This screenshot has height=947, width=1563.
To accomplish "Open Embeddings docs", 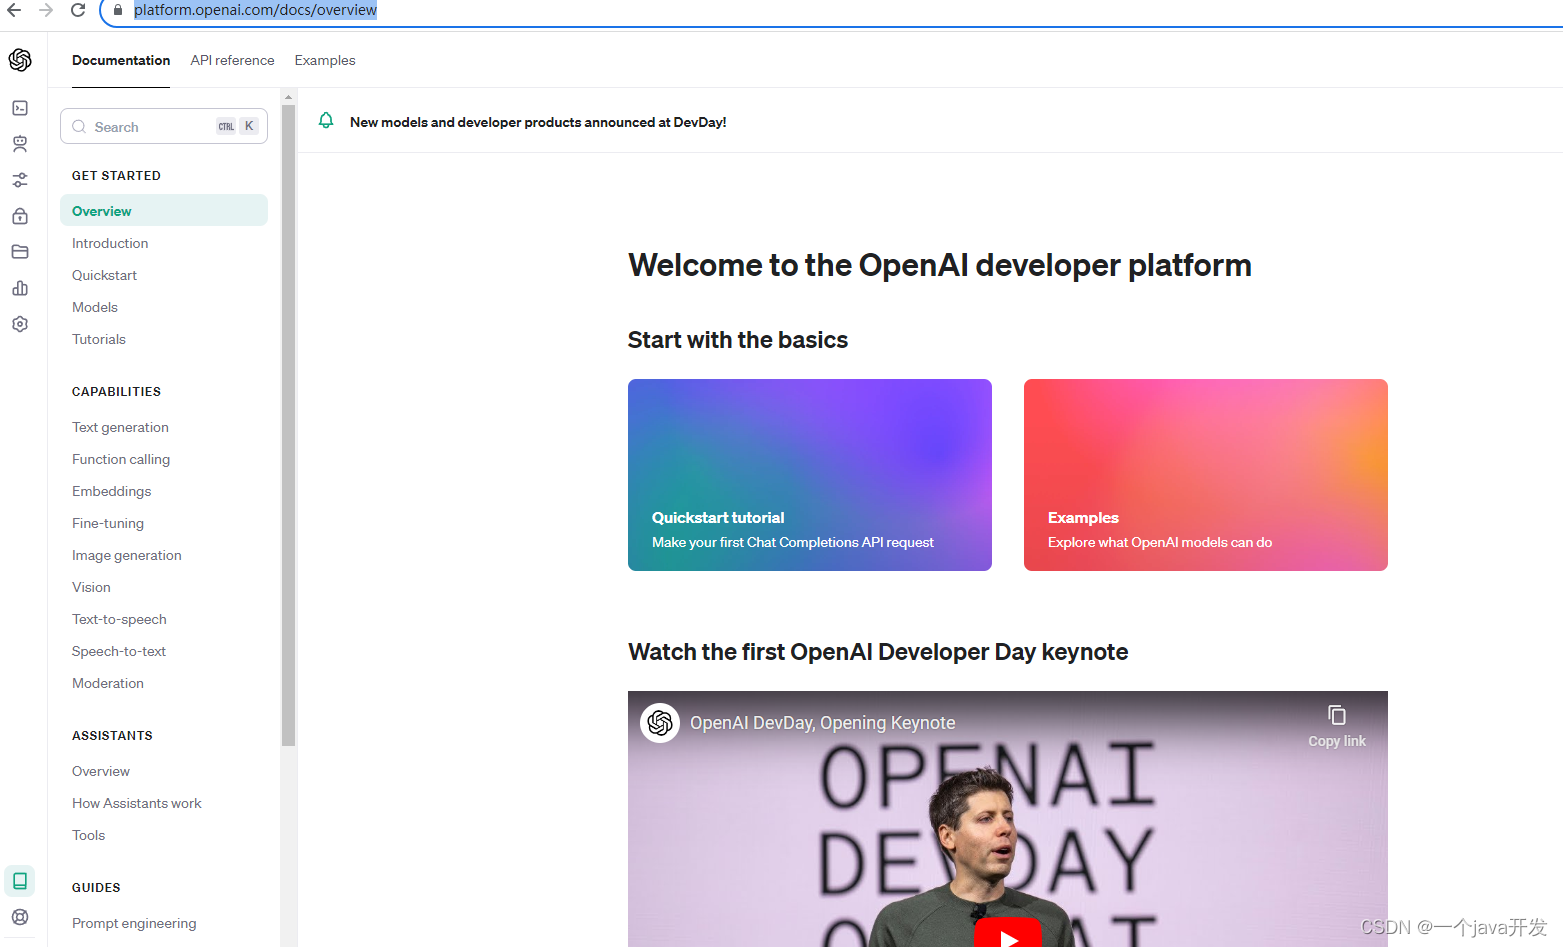I will pos(112,491).
